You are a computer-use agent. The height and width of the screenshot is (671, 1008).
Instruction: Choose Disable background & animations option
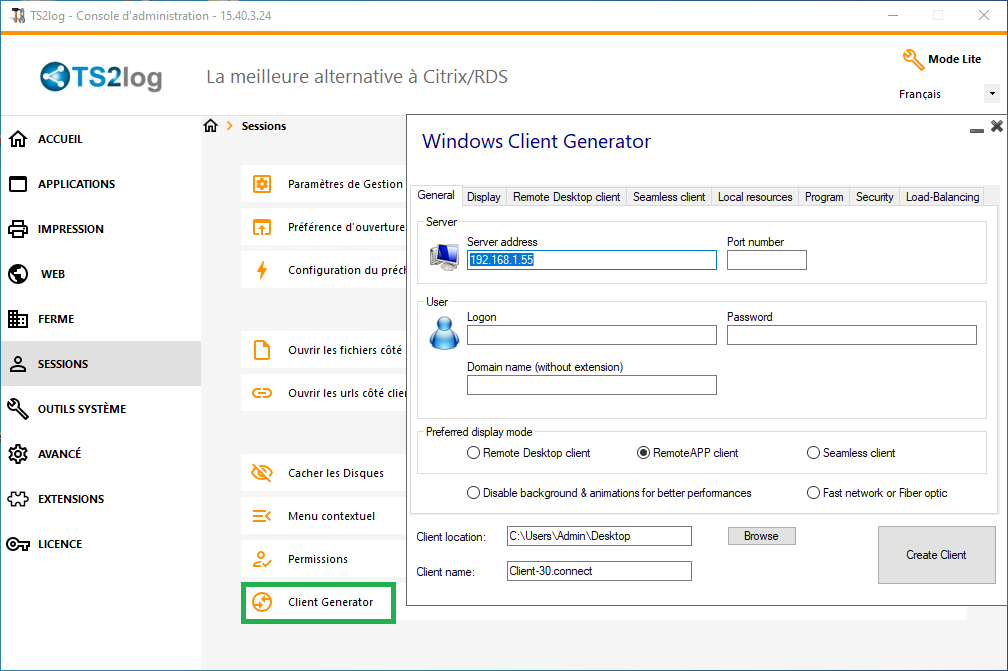473,493
